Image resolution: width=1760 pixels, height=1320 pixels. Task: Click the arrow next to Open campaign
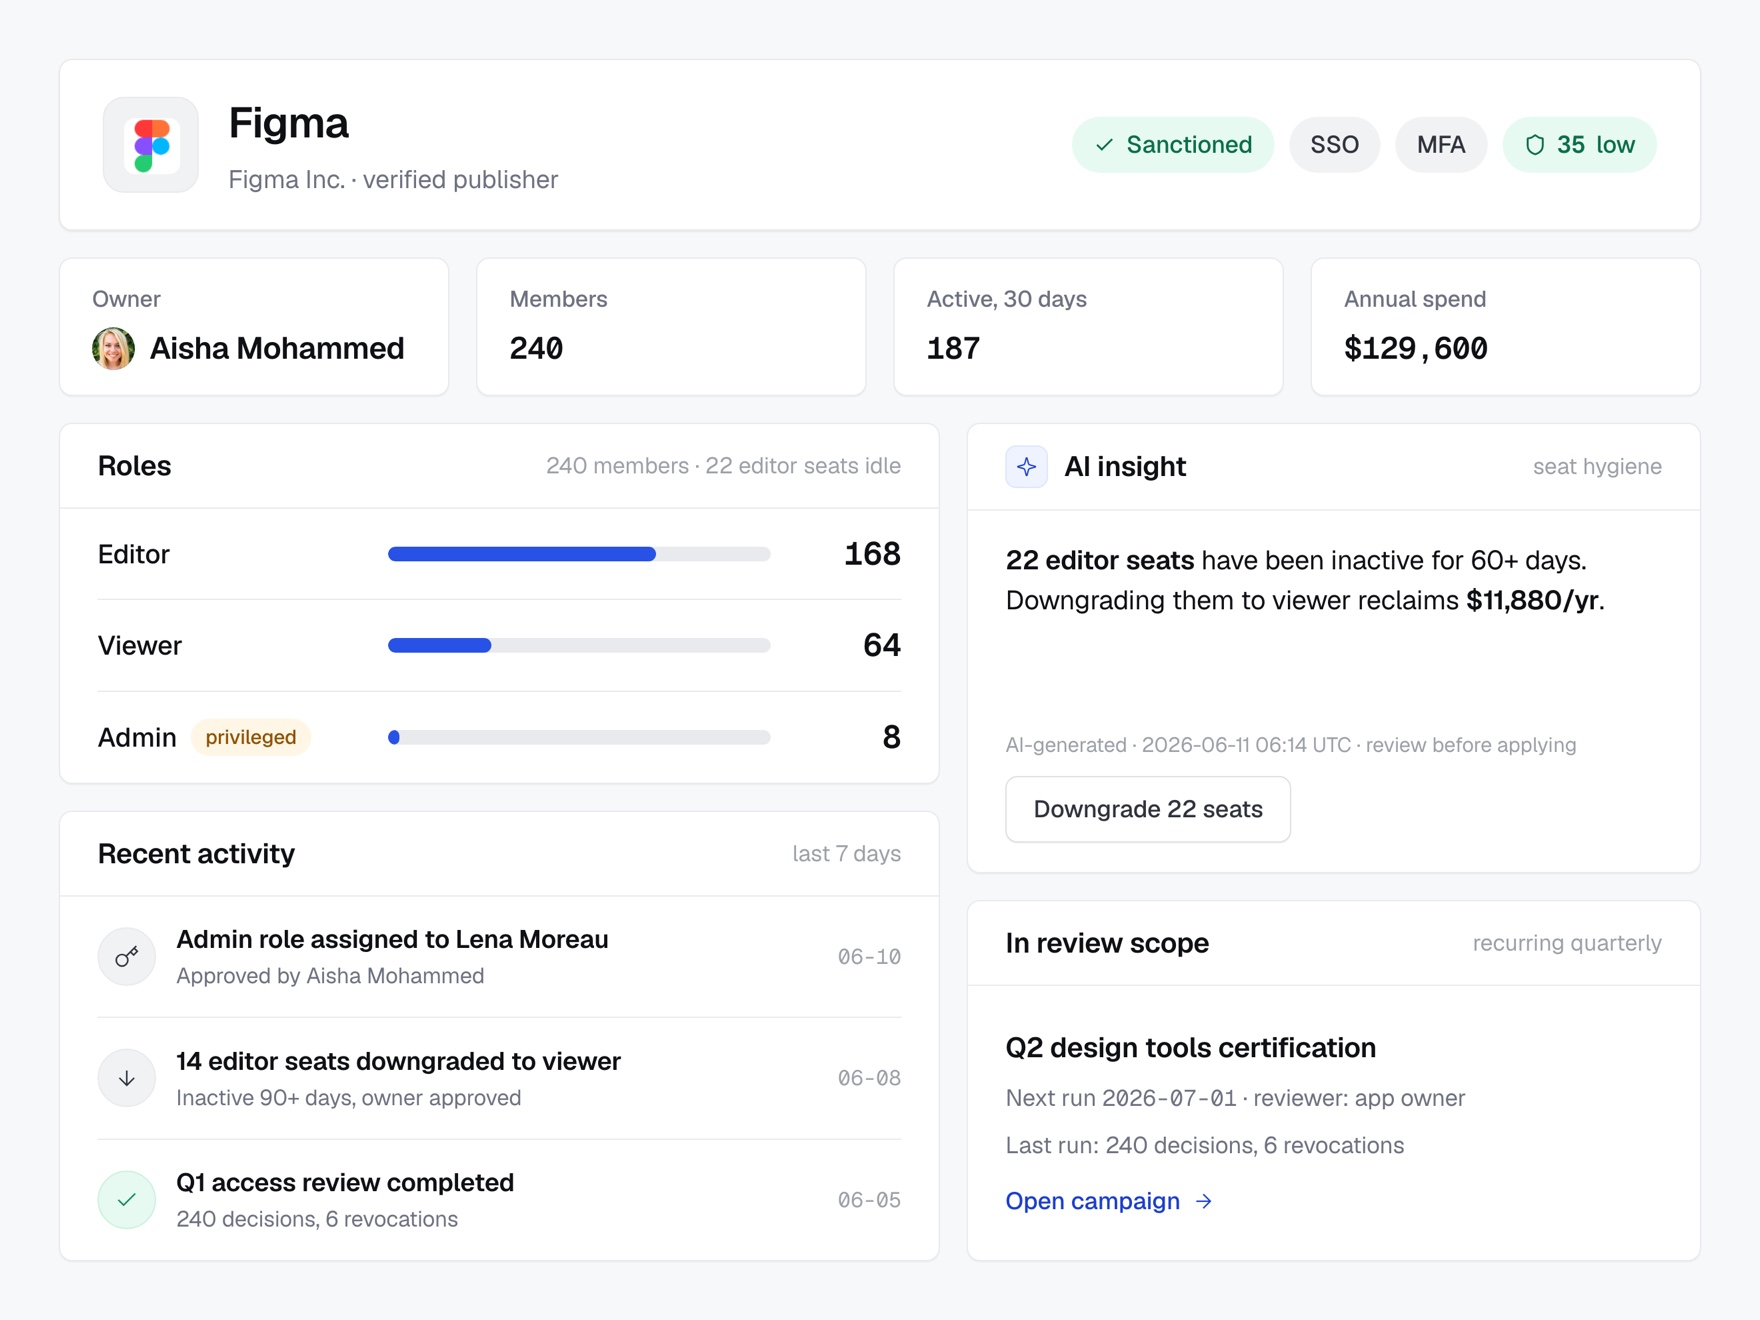pyautogui.click(x=1204, y=1201)
